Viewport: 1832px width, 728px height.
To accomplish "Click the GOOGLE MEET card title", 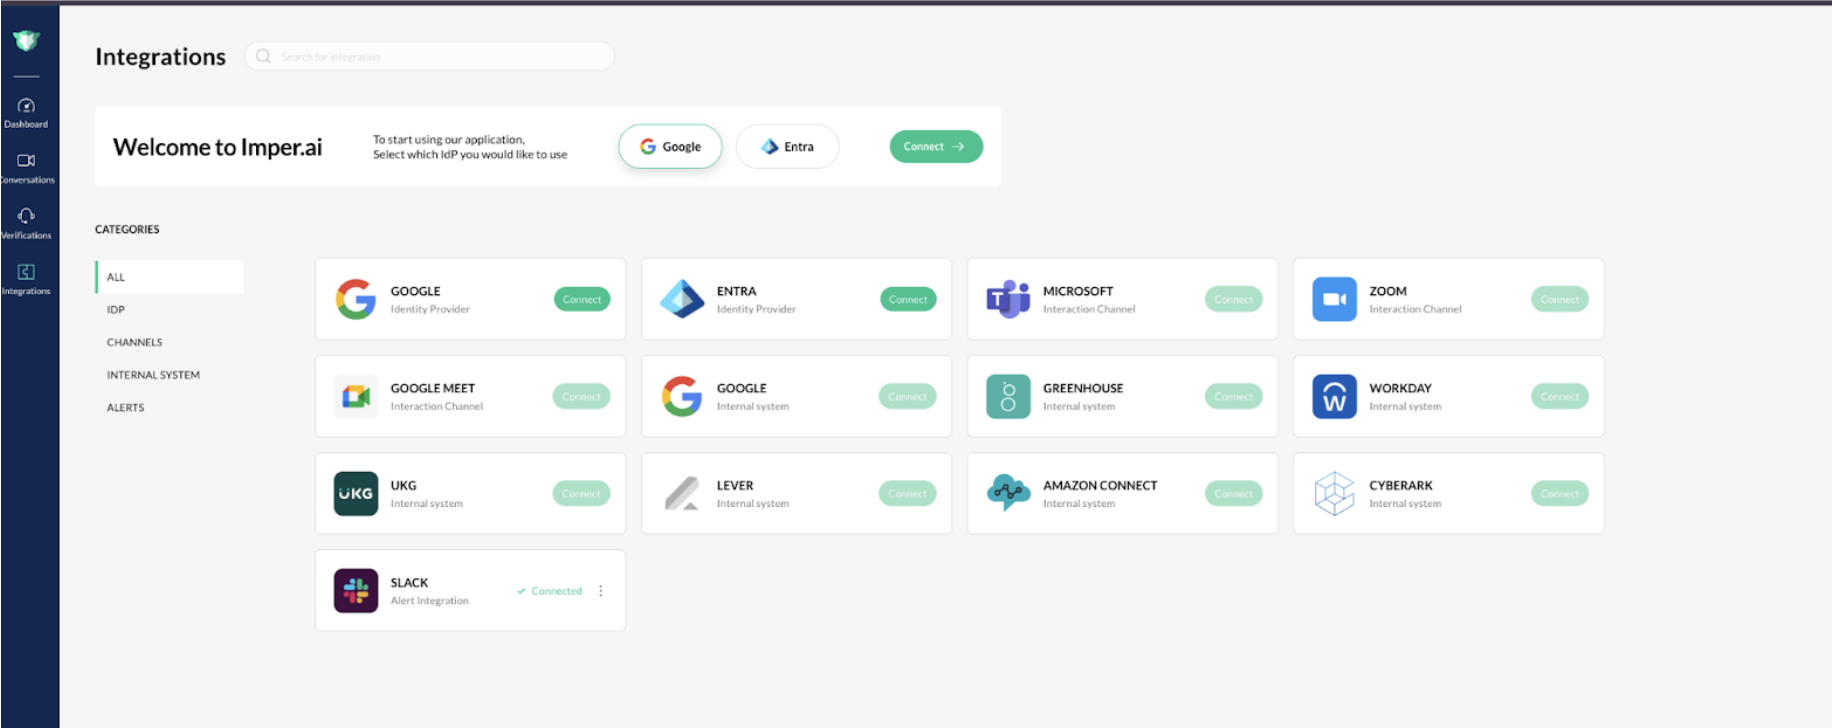I will (433, 388).
